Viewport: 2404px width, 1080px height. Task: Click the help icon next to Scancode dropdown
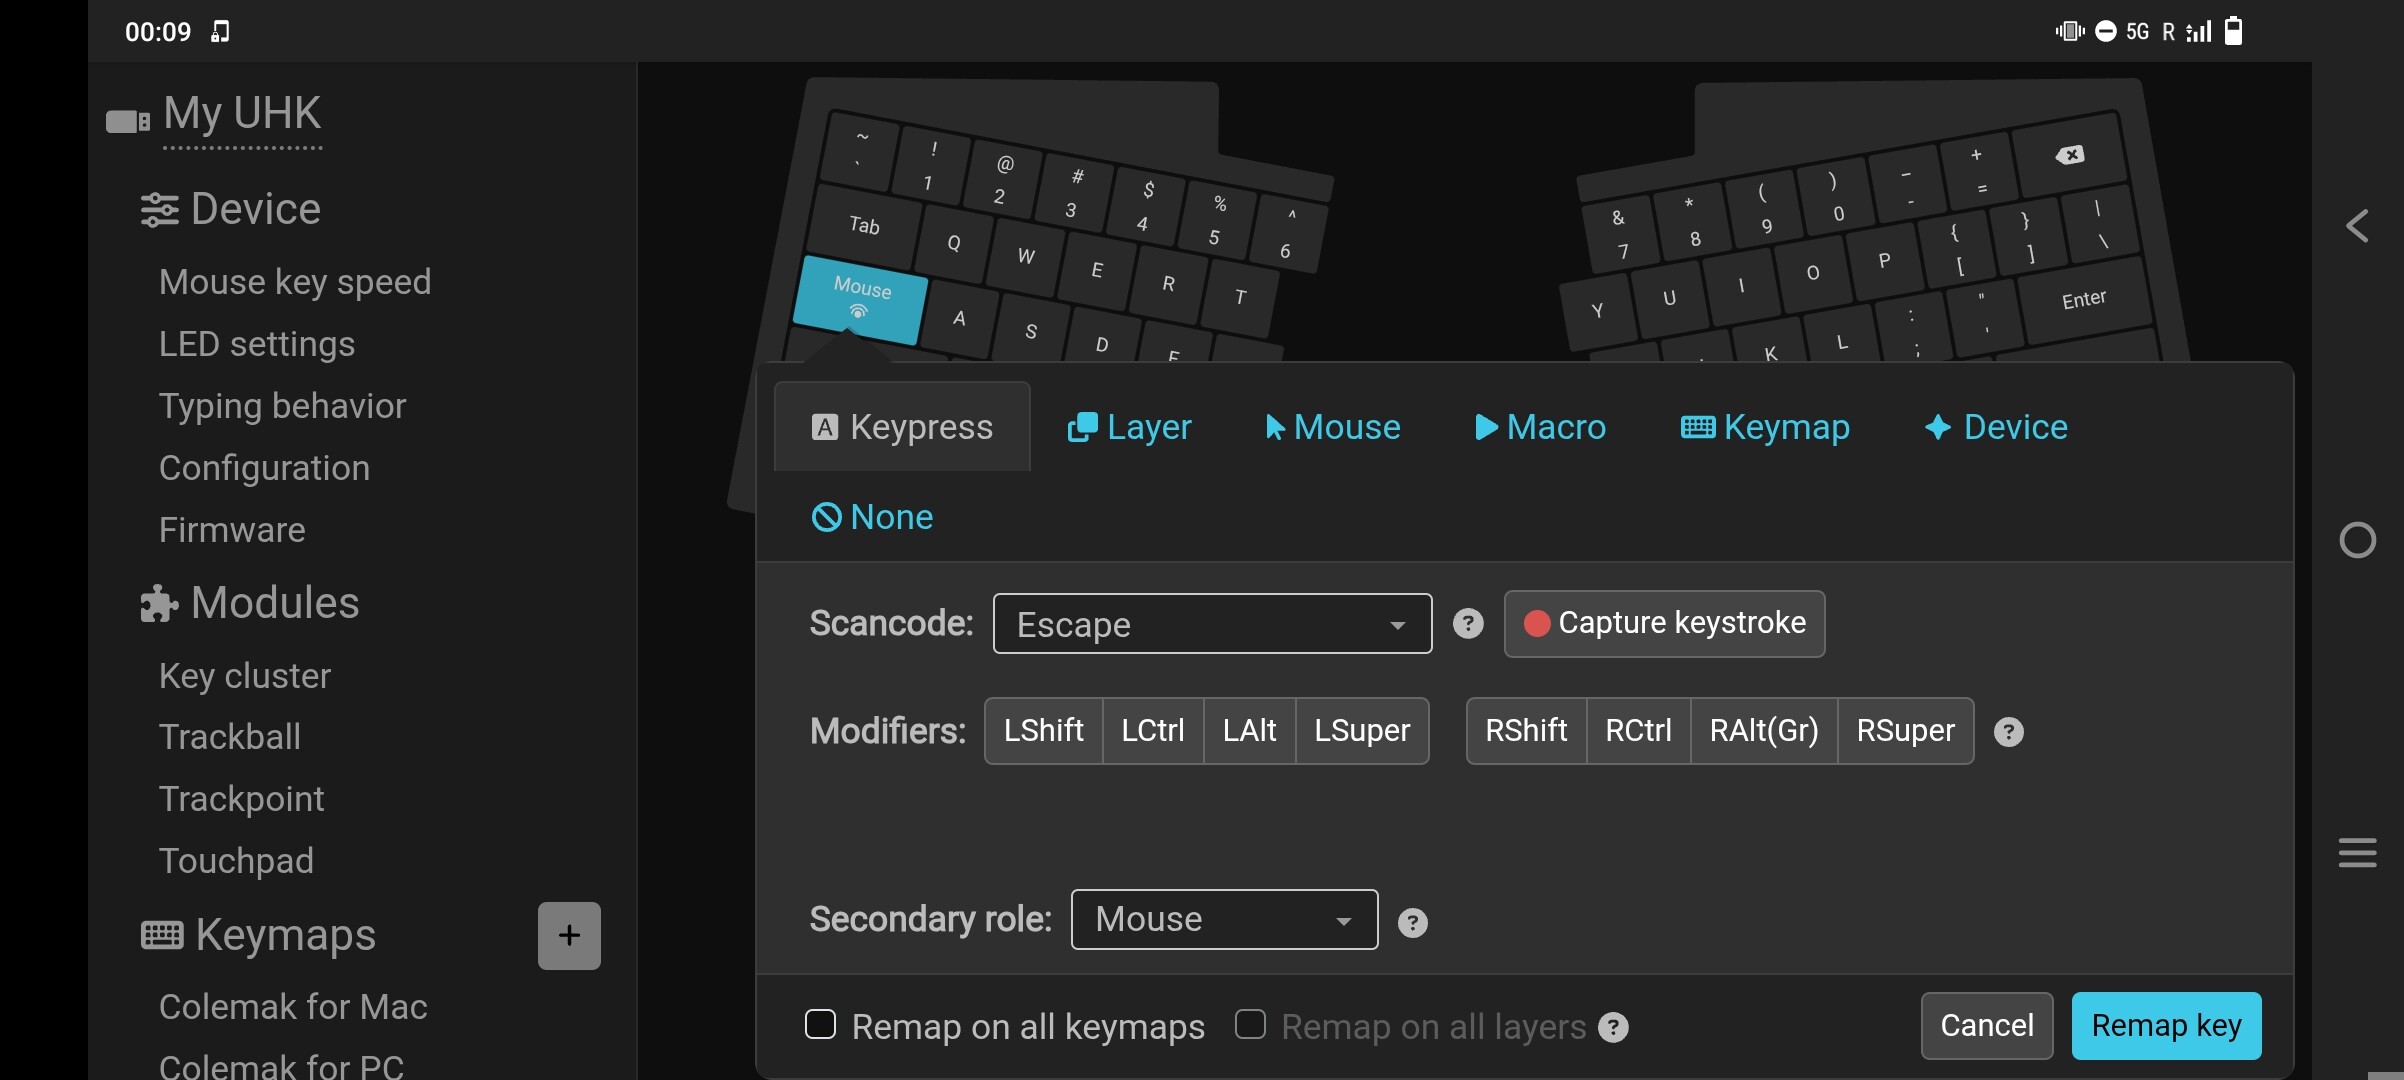tap(1467, 624)
